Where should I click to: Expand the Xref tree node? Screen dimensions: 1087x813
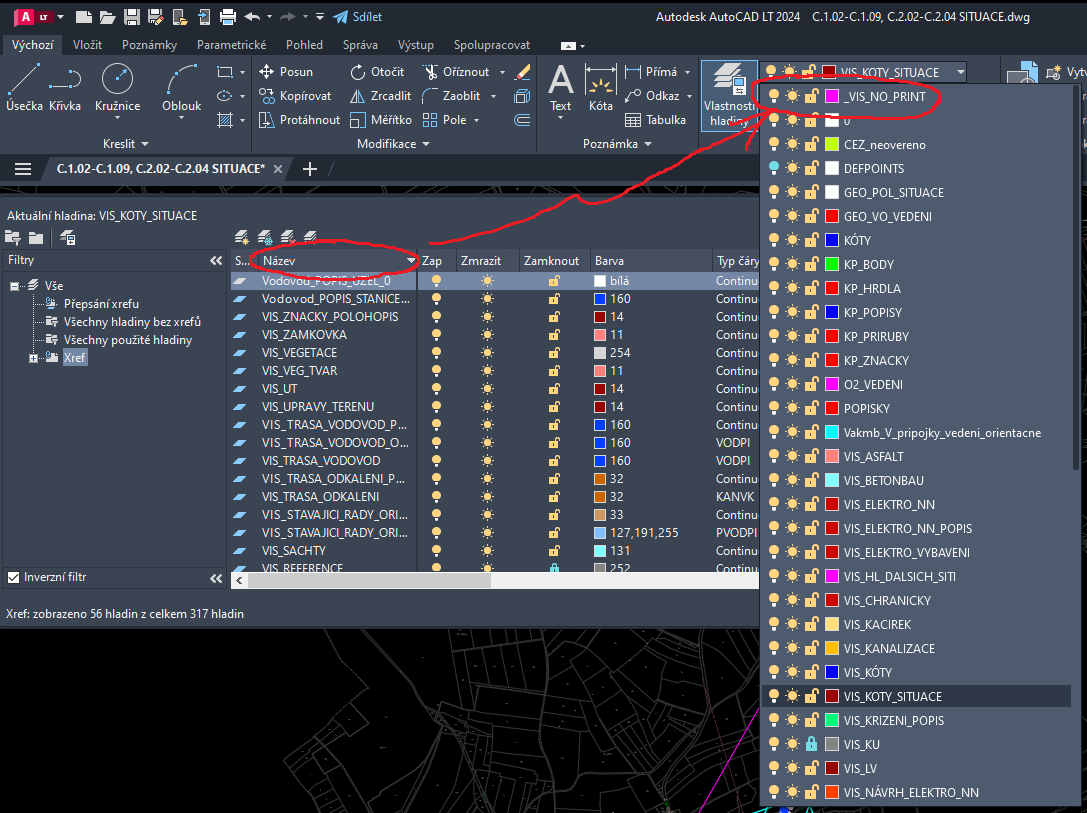pyautogui.click(x=34, y=358)
